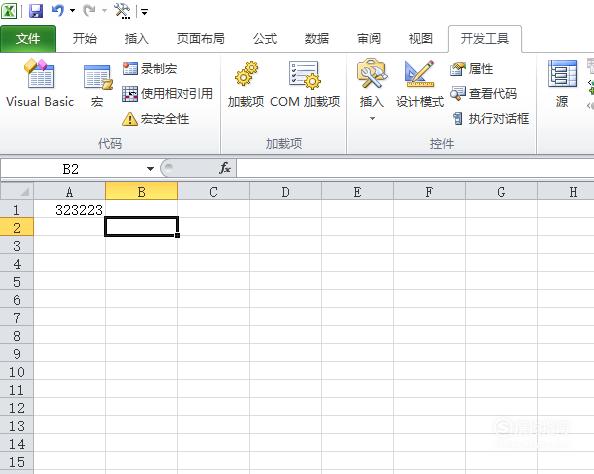Open the Customize Quick Access Toolbar dropdown
The height and width of the screenshot is (474, 594).
coord(144,12)
